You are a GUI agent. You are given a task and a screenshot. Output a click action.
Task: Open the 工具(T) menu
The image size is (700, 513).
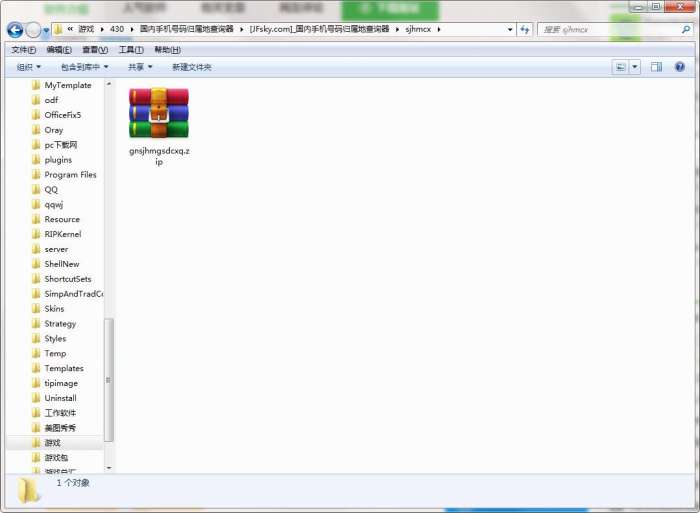[x=131, y=50]
